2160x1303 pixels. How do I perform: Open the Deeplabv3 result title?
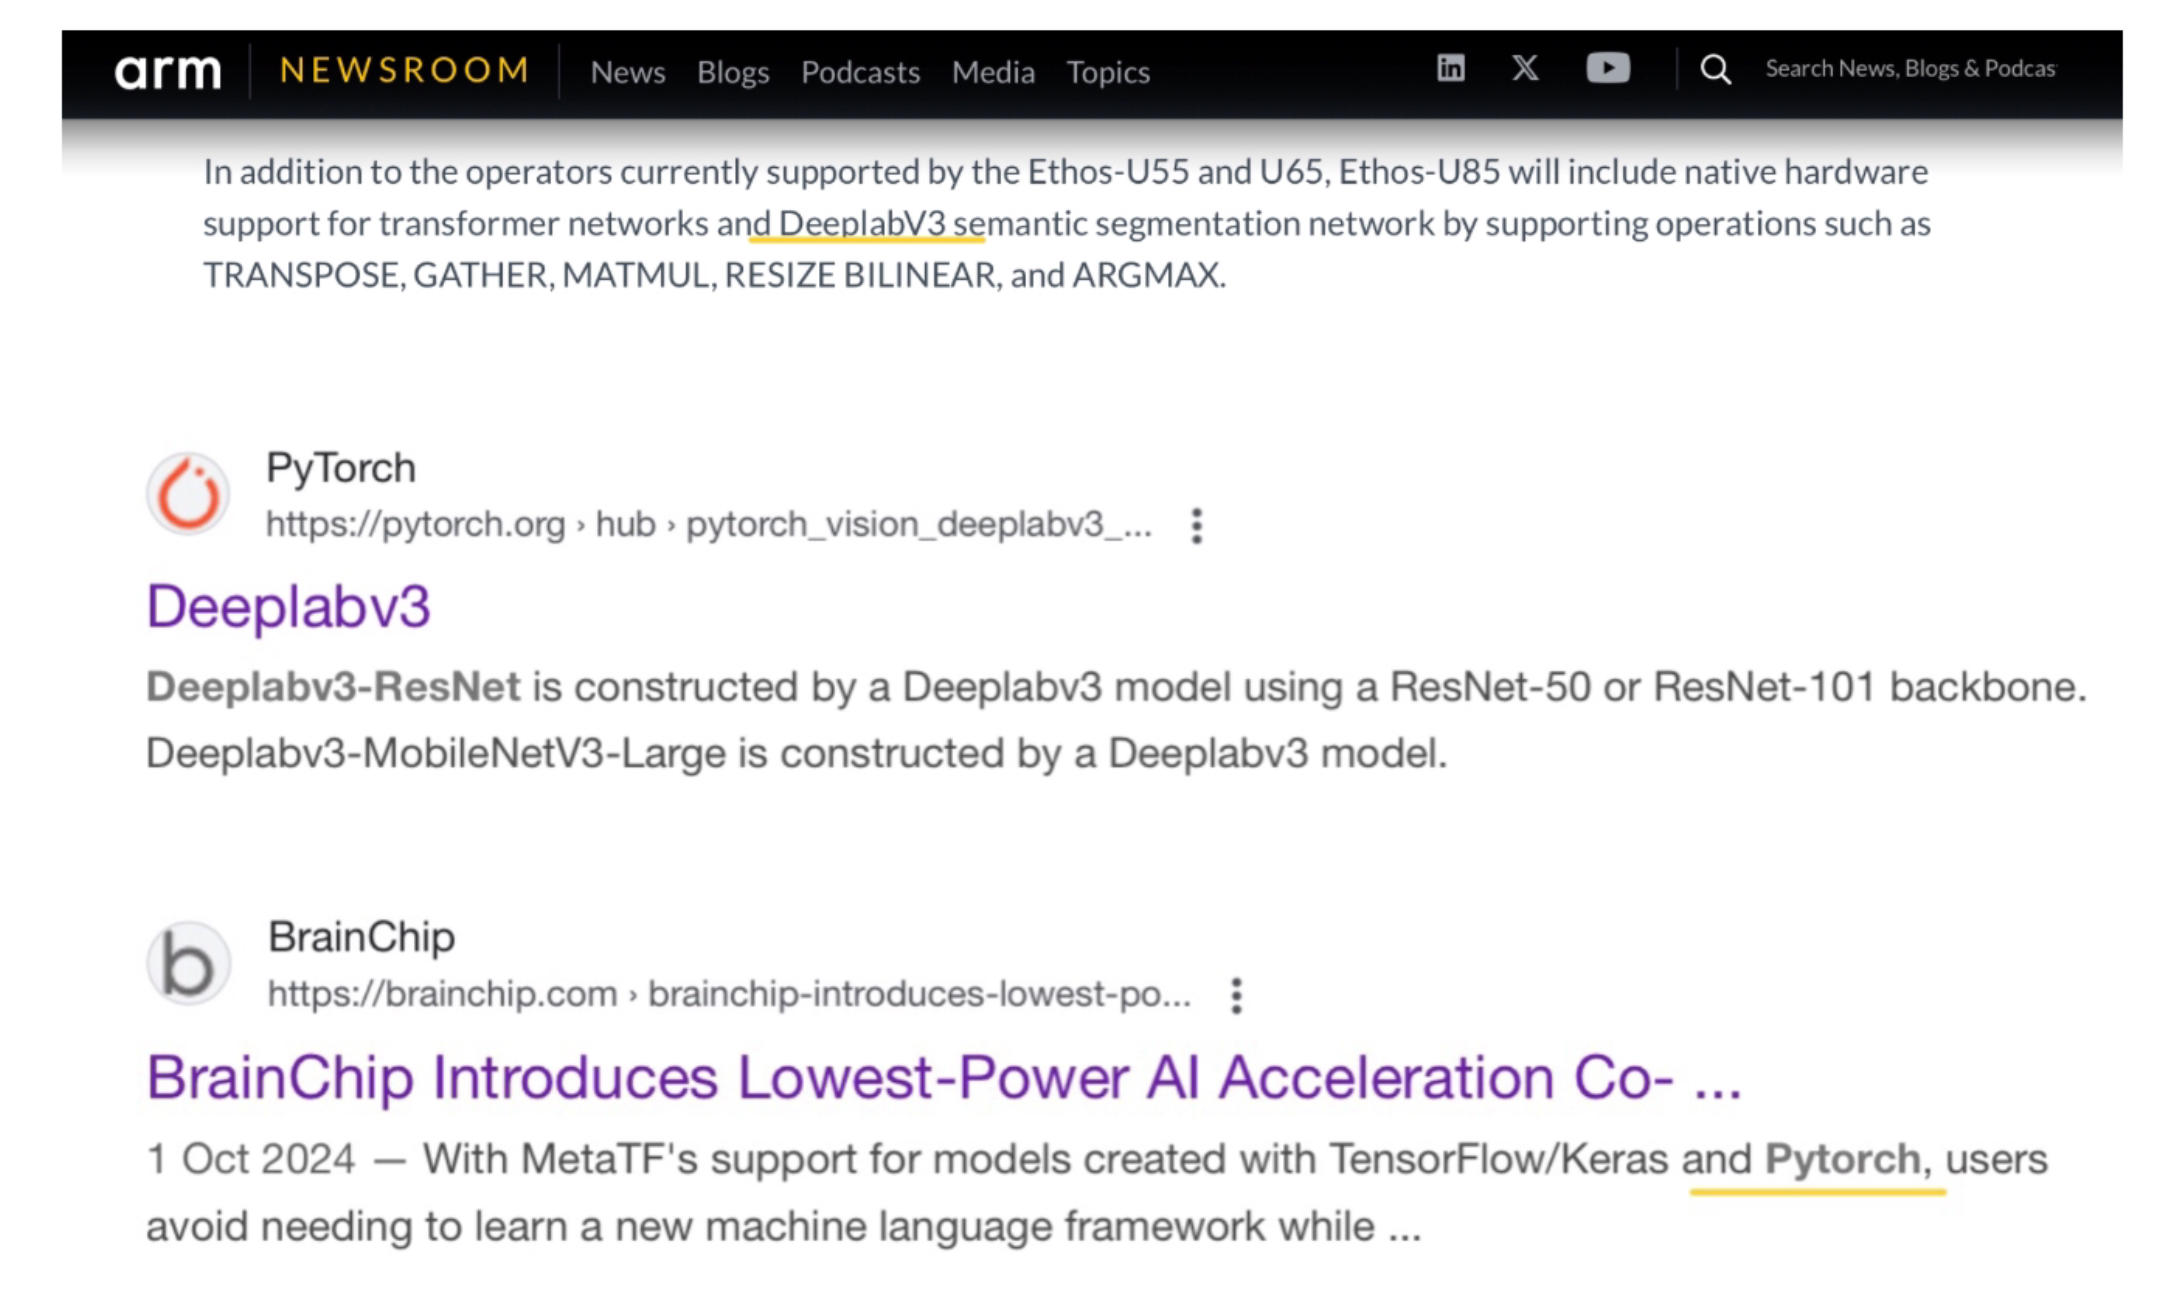coord(288,606)
